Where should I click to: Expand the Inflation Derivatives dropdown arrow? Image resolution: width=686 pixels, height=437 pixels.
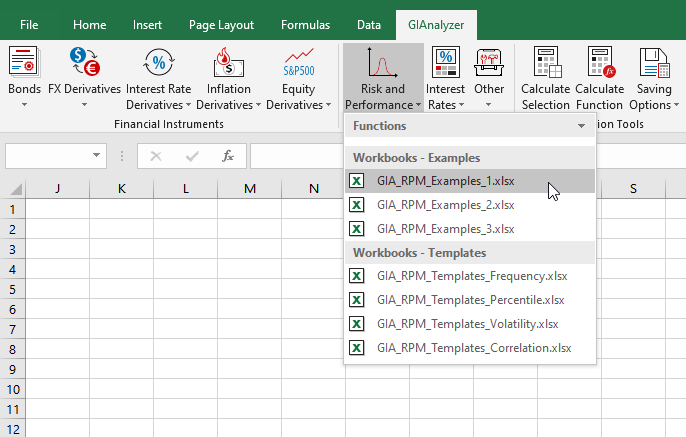pos(258,105)
